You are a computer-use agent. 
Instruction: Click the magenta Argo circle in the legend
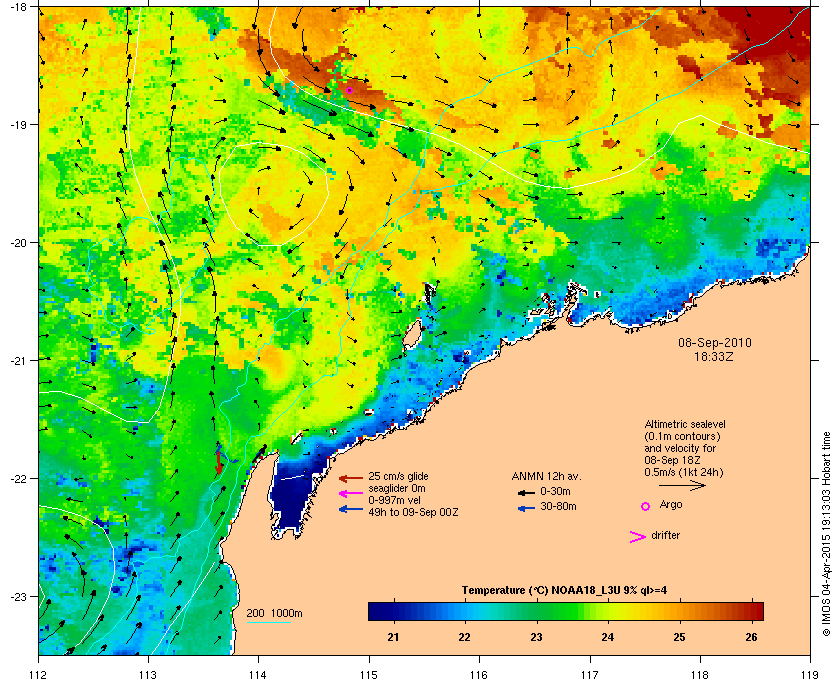pyautogui.click(x=646, y=506)
